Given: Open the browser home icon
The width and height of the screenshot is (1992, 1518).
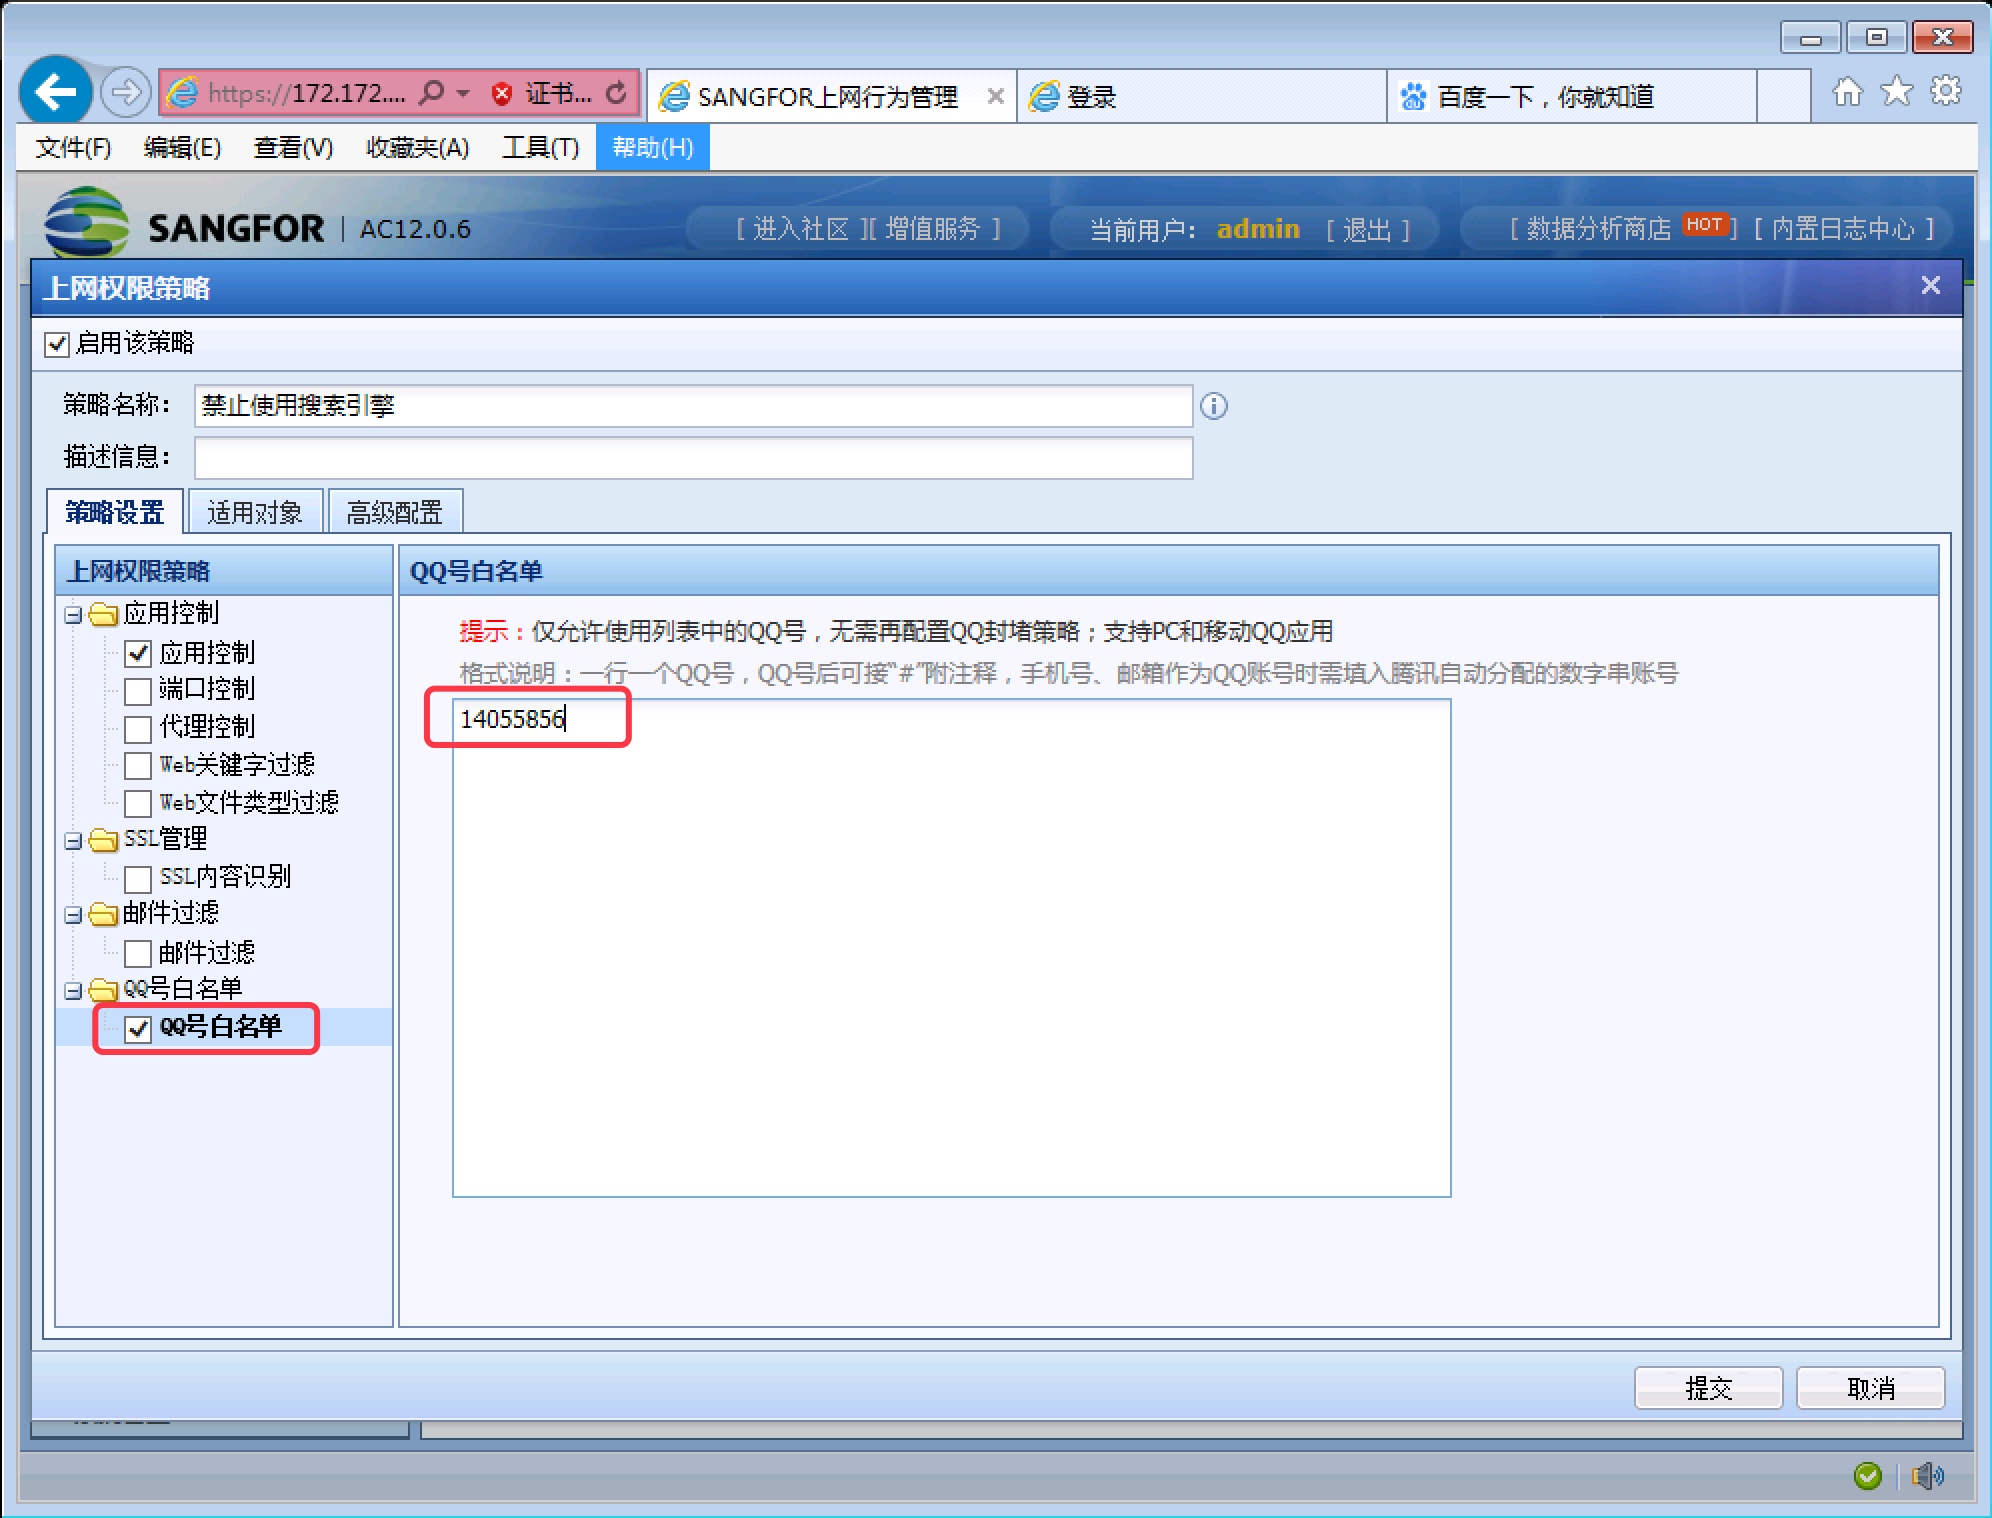Looking at the screenshot, I should pos(1846,93).
